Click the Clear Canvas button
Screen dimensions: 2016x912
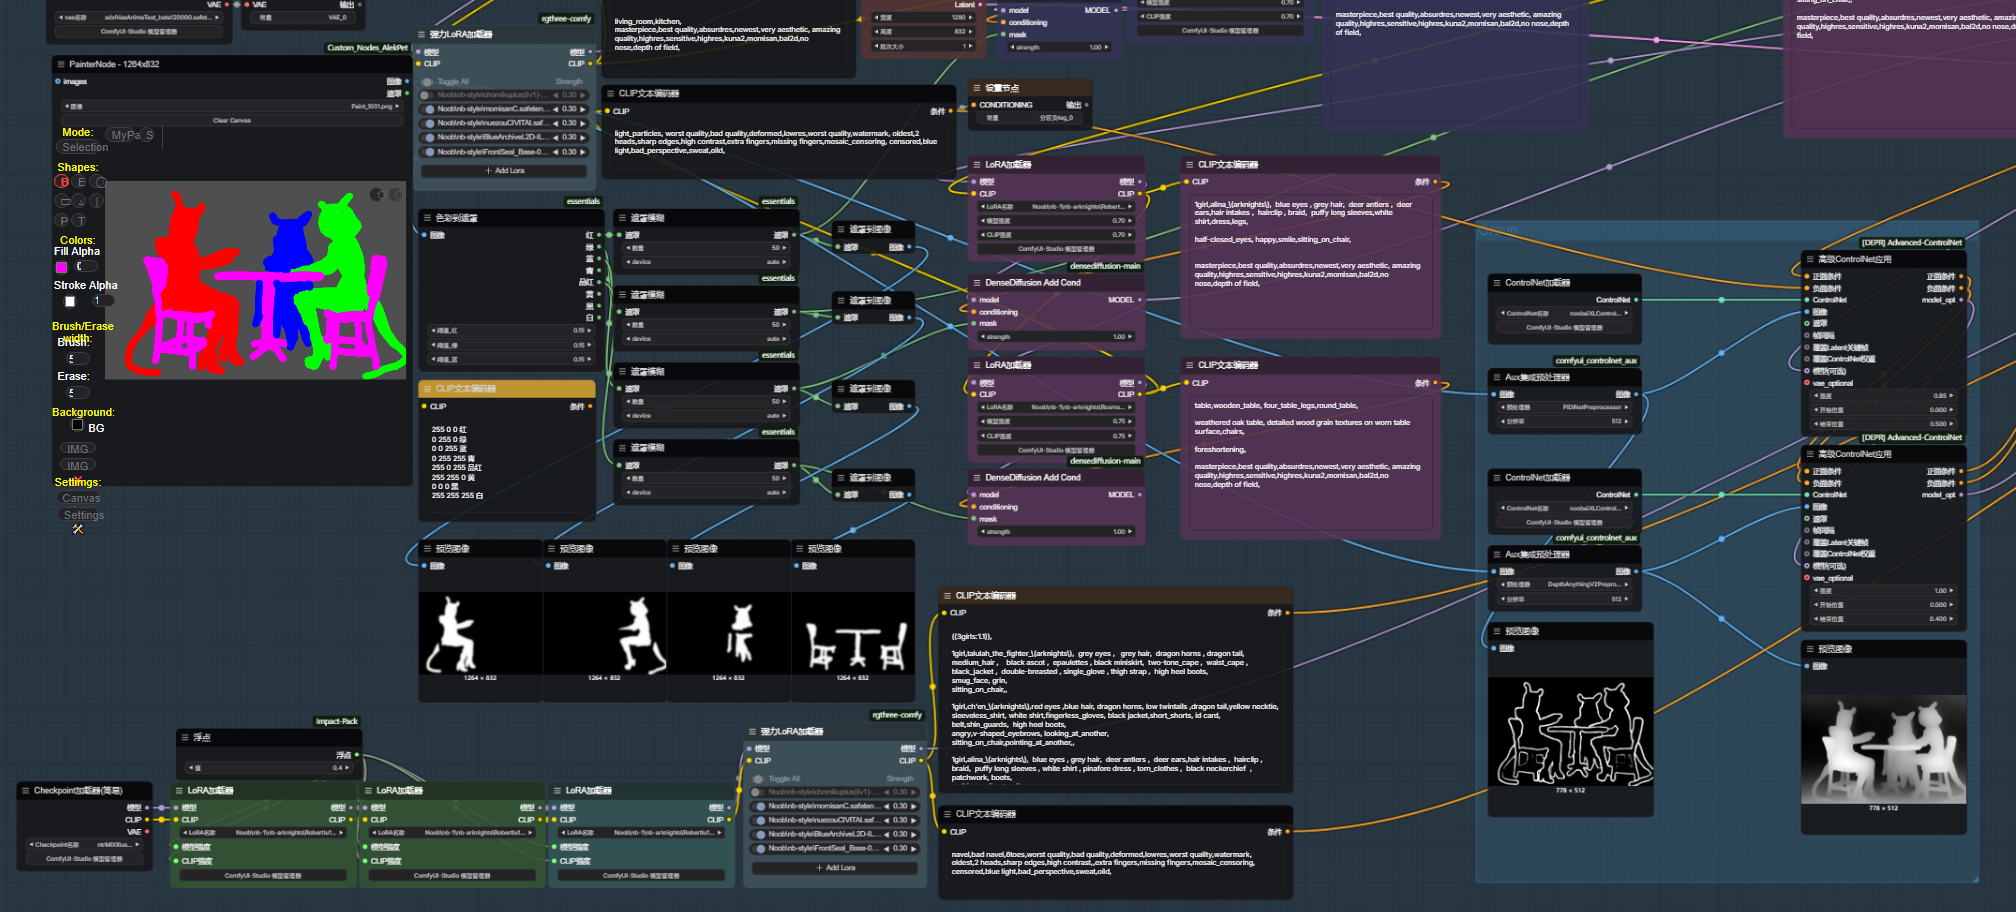pos(232,120)
